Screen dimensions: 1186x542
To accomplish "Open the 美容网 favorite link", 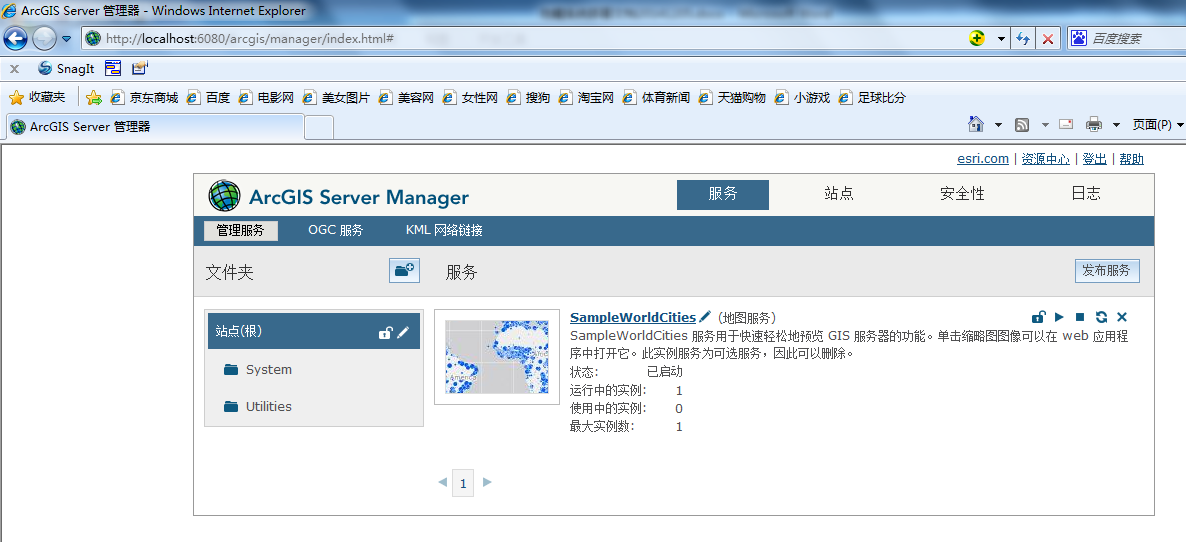I will click(406, 98).
